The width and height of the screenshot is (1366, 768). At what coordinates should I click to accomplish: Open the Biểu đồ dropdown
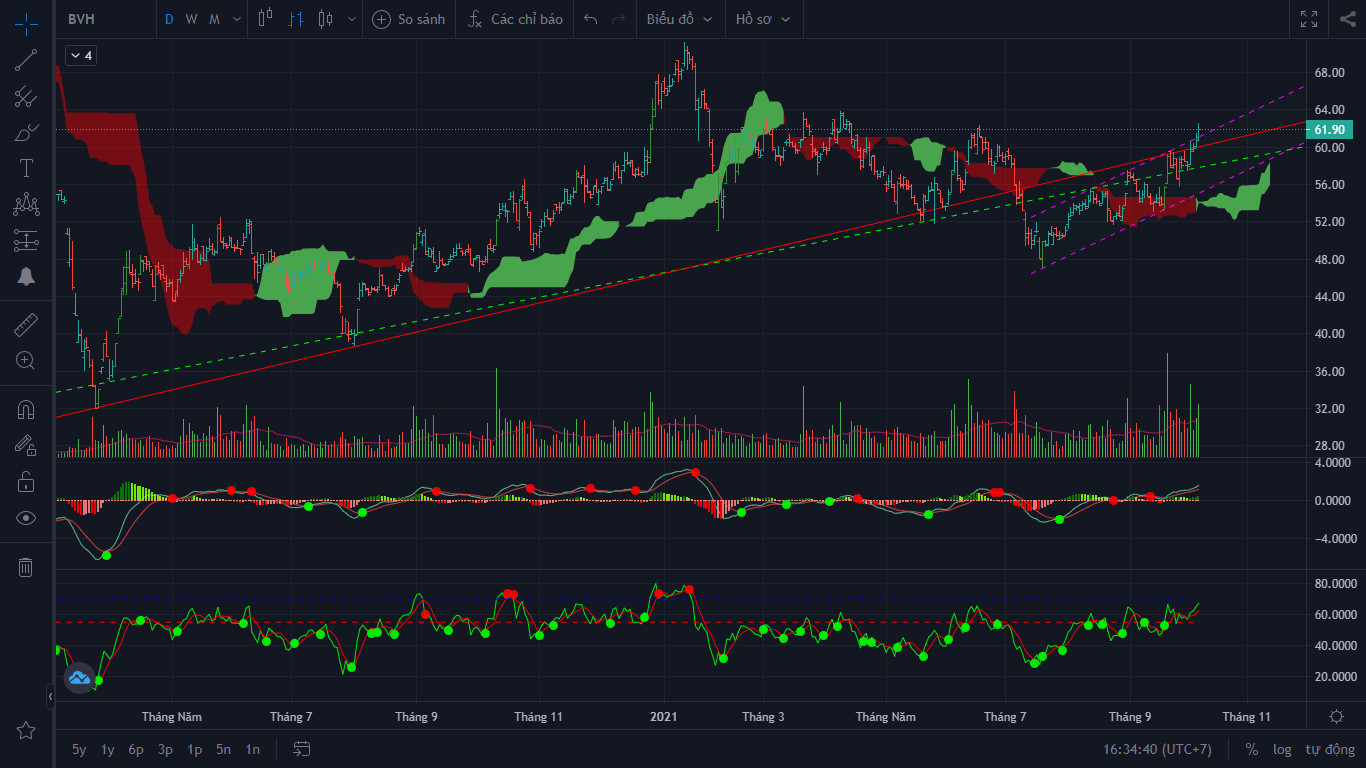click(680, 19)
